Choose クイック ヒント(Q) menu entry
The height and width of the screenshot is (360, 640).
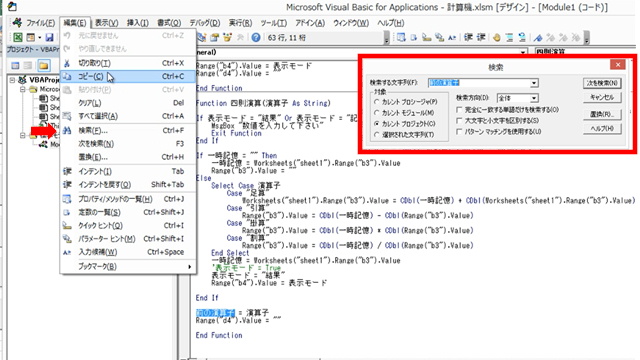[x=128, y=226]
